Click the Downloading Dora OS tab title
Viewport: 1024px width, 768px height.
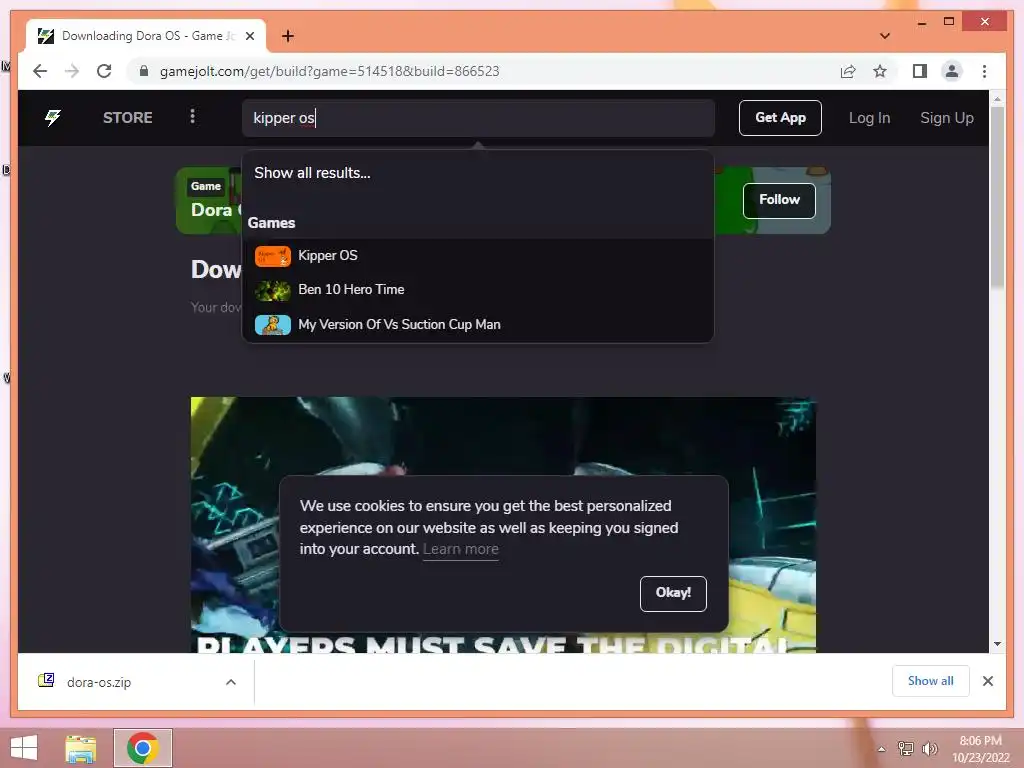pos(148,36)
